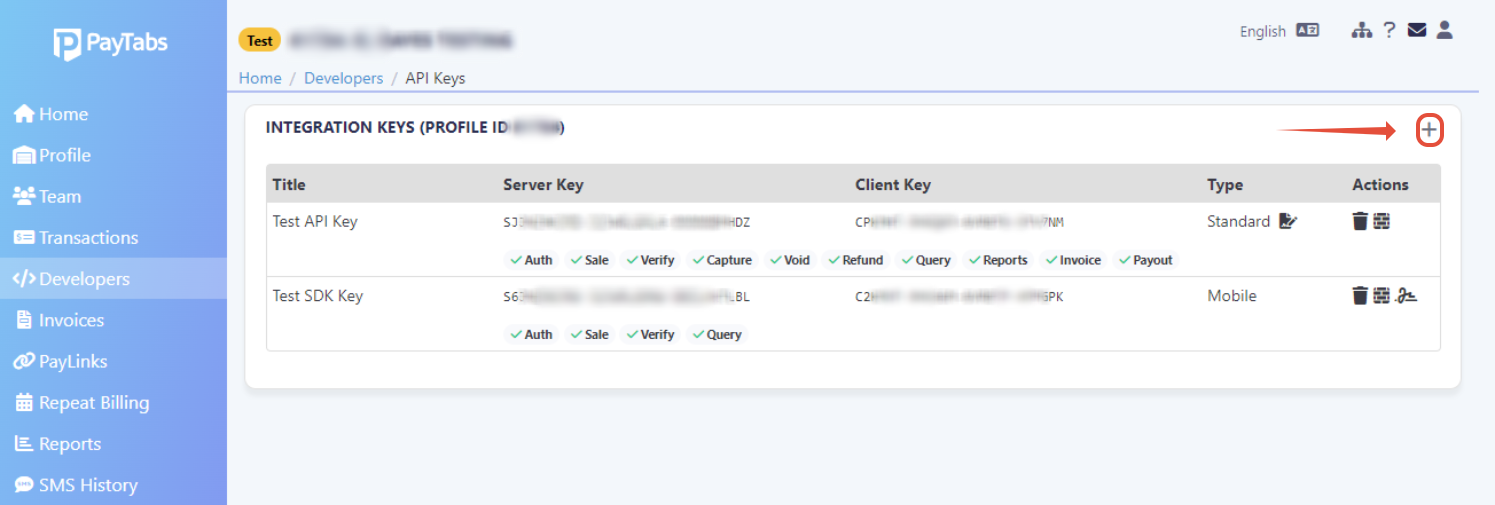Click the yellow Test badge
The height and width of the screenshot is (505, 1495).
(260, 41)
